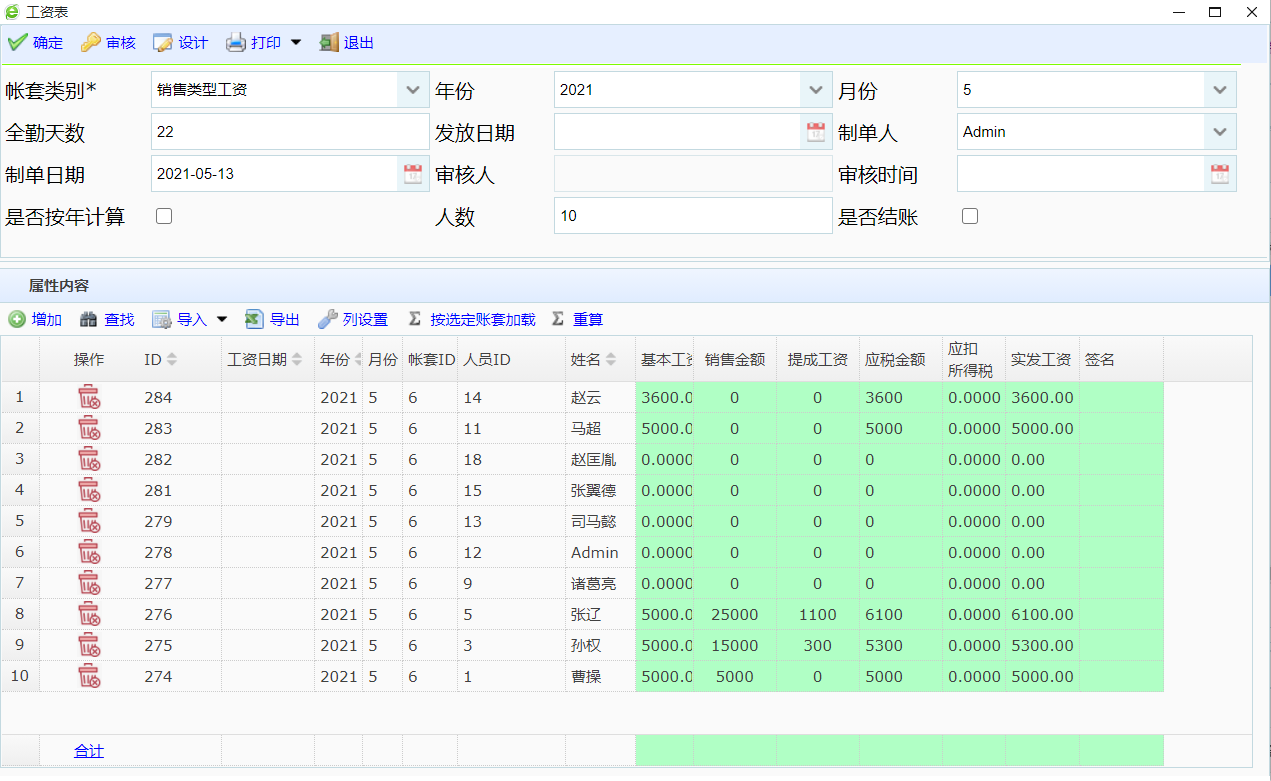Delete row for 张翼德 via trash icon
Screen dimensions: 1271x781
(89, 490)
